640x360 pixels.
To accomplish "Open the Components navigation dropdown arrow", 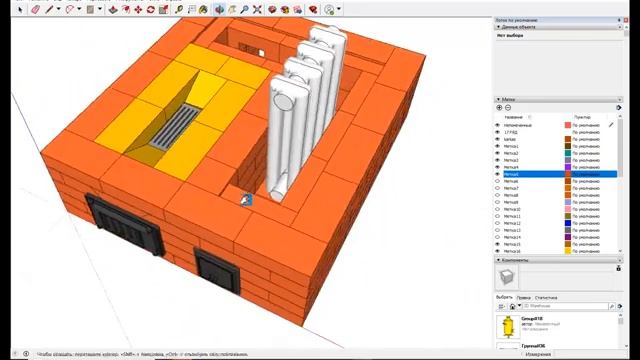I will (x=520, y=306).
